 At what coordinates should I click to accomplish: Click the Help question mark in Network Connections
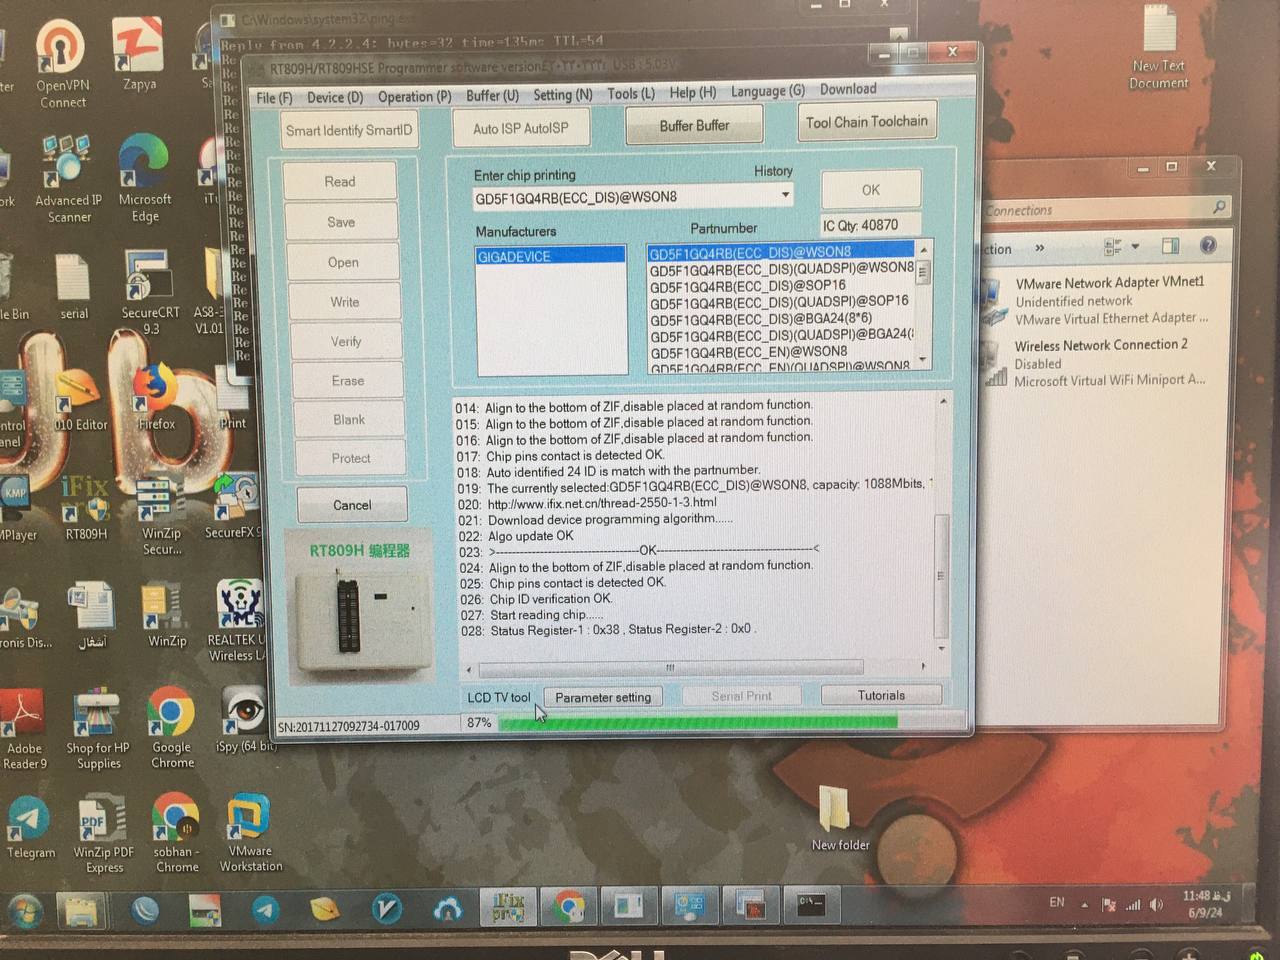click(1207, 245)
